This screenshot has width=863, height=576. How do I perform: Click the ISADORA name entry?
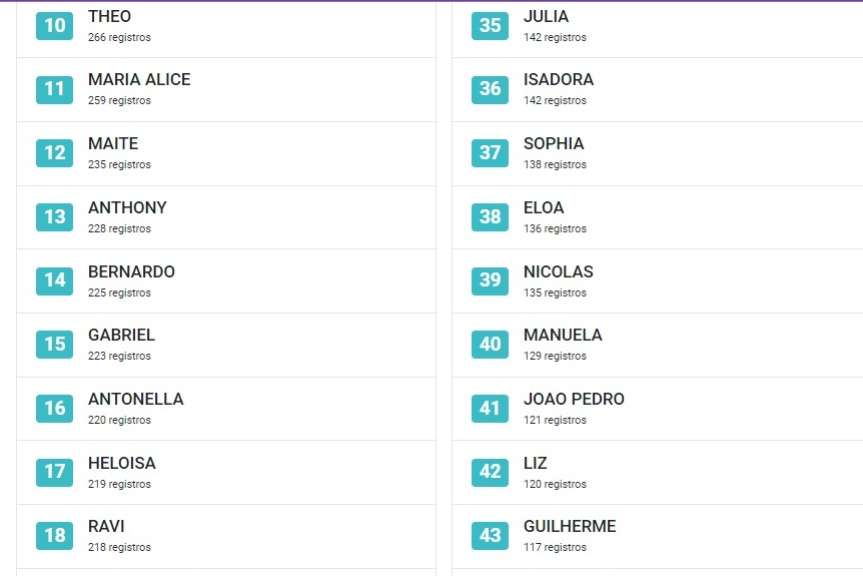coord(558,79)
